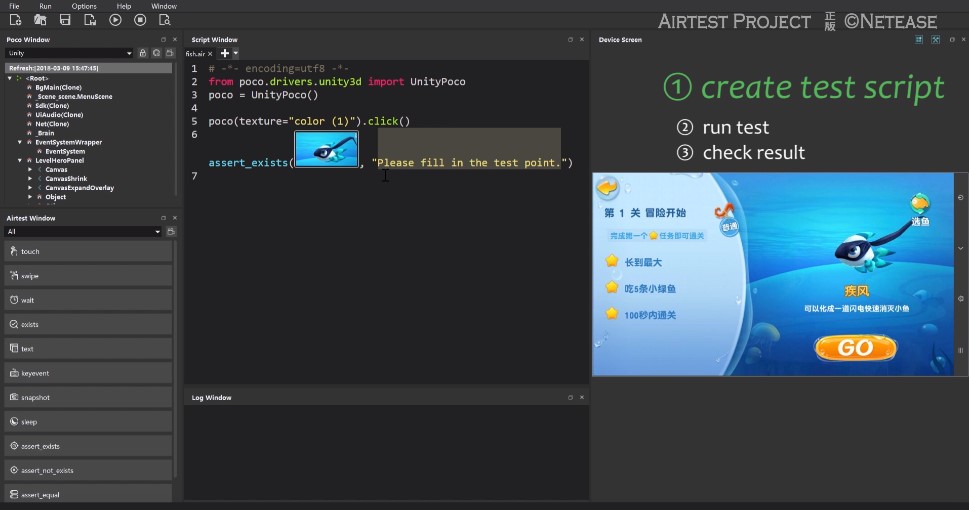
Task: Select EventSystem child tree item
Action: tap(65, 151)
